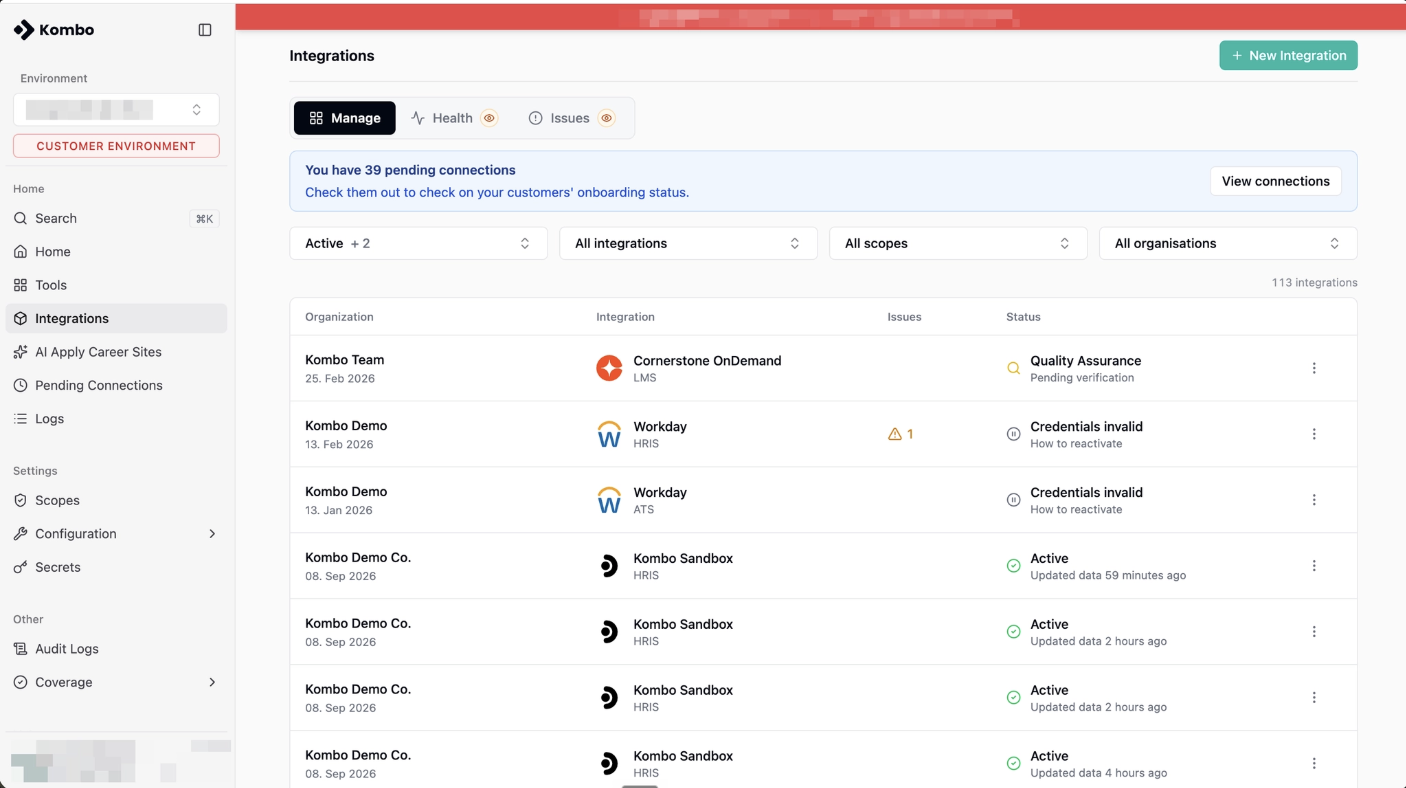This screenshot has height=788, width=1406.
Task: Click the eye icon on Health tab
Action: (x=489, y=118)
